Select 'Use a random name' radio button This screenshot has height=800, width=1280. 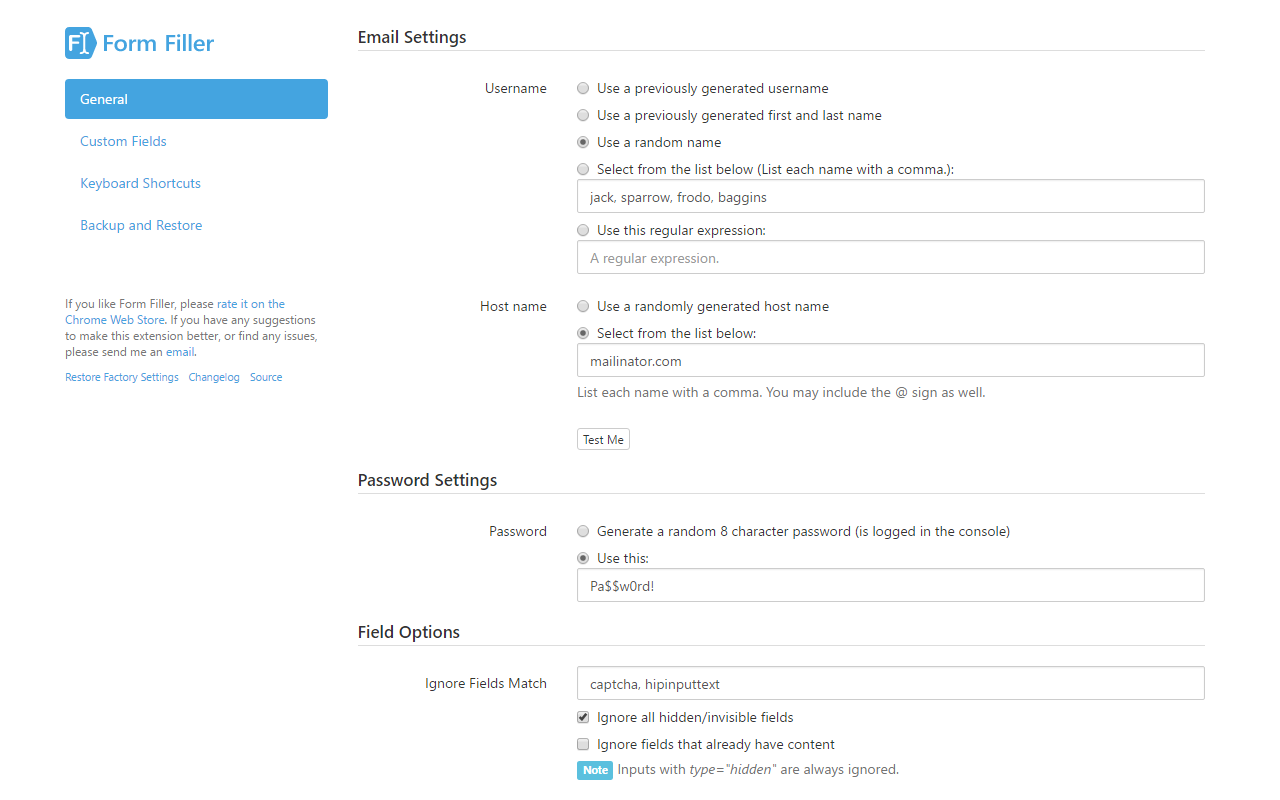click(583, 142)
